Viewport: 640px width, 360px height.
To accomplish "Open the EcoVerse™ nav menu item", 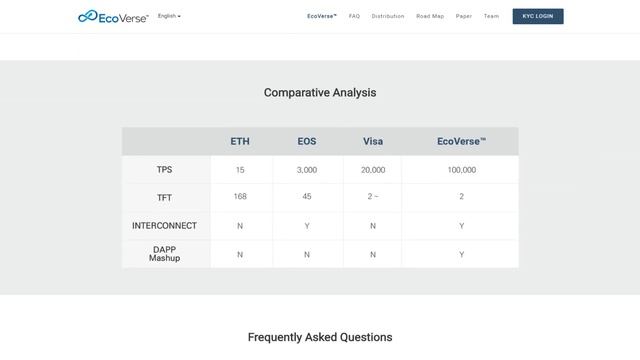I will (322, 16).
